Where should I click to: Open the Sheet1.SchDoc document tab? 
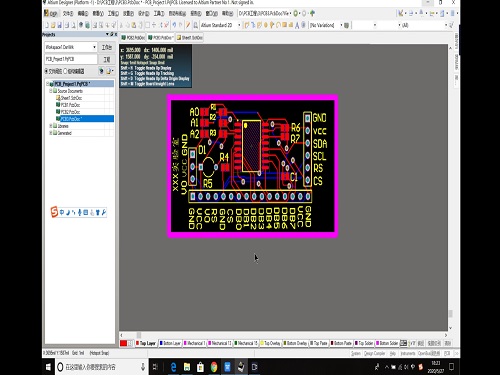point(189,38)
